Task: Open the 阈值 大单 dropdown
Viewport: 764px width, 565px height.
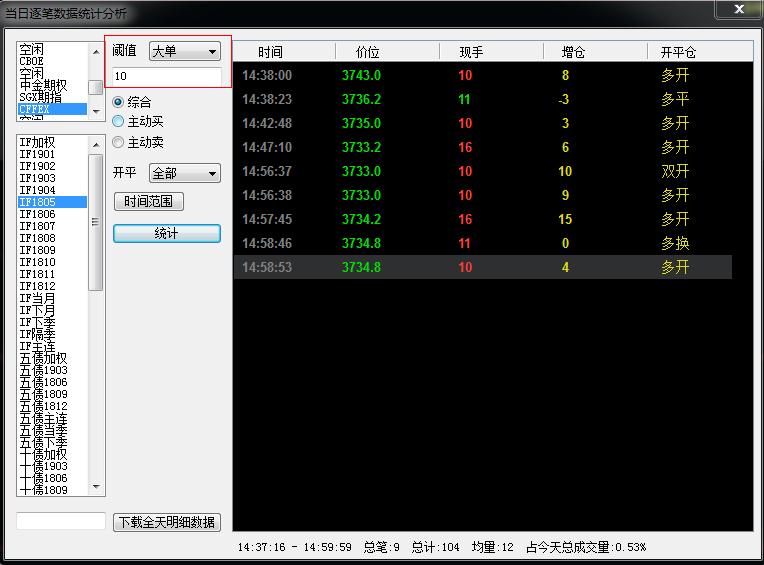Action: coord(184,51)
